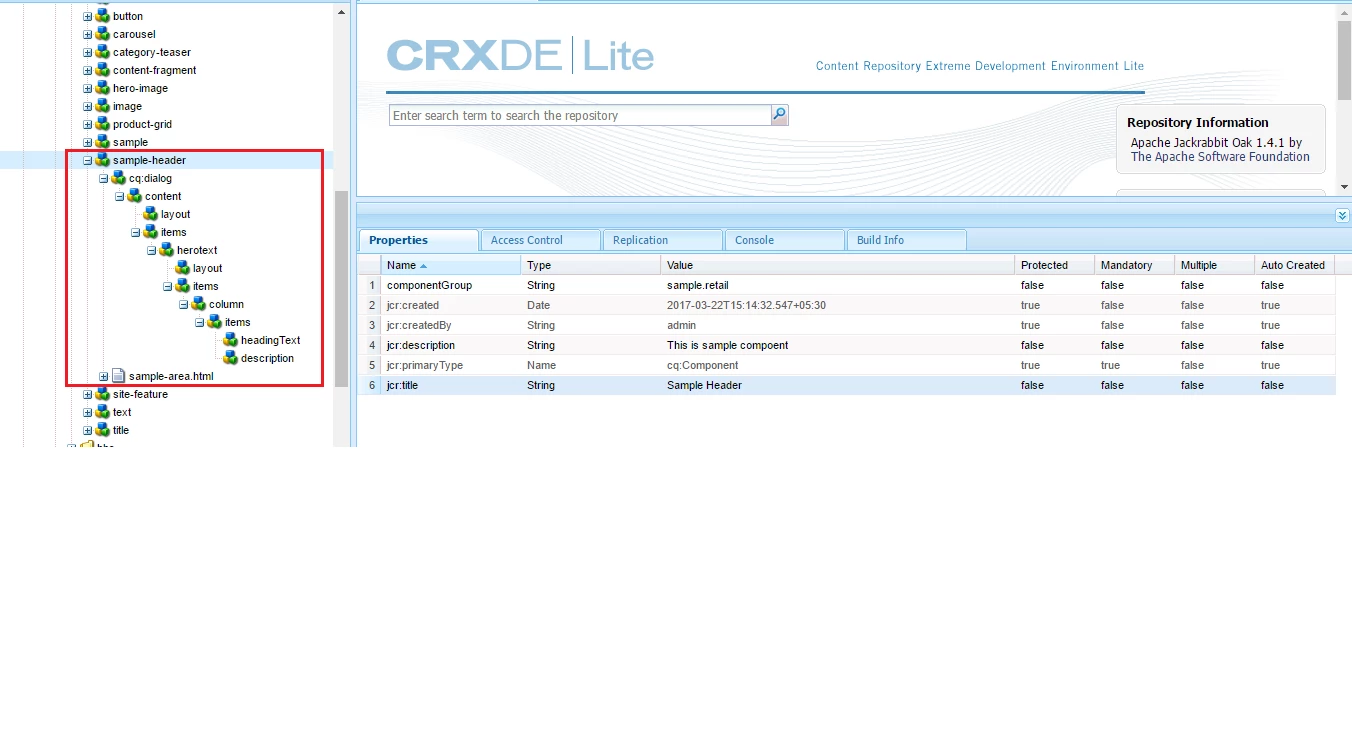Click the Mandatory column header
This screenshot has width=1352, height=734.
click(1134, 265)
